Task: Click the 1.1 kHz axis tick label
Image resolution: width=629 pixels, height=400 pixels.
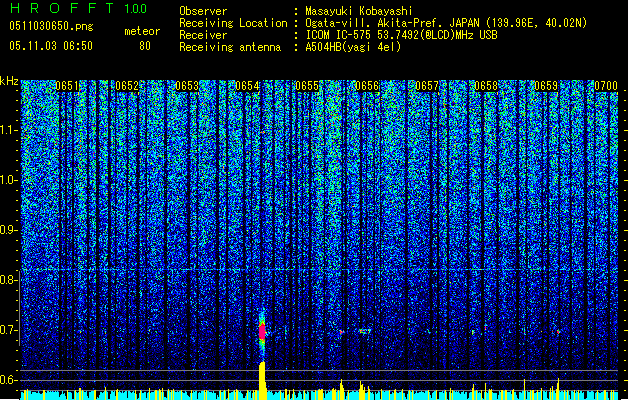Action: [x=8, y=130]
